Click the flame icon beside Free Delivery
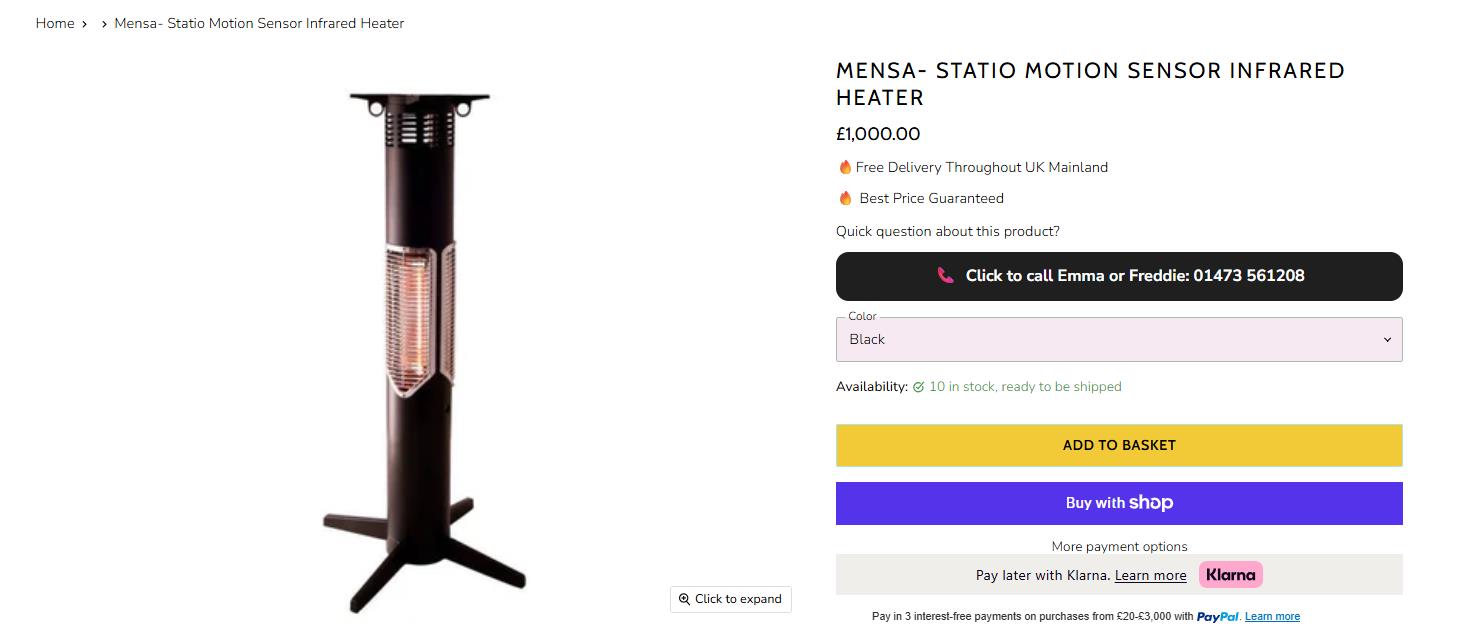The width and height of the screenshot is (1461, 628). (845, 167)
